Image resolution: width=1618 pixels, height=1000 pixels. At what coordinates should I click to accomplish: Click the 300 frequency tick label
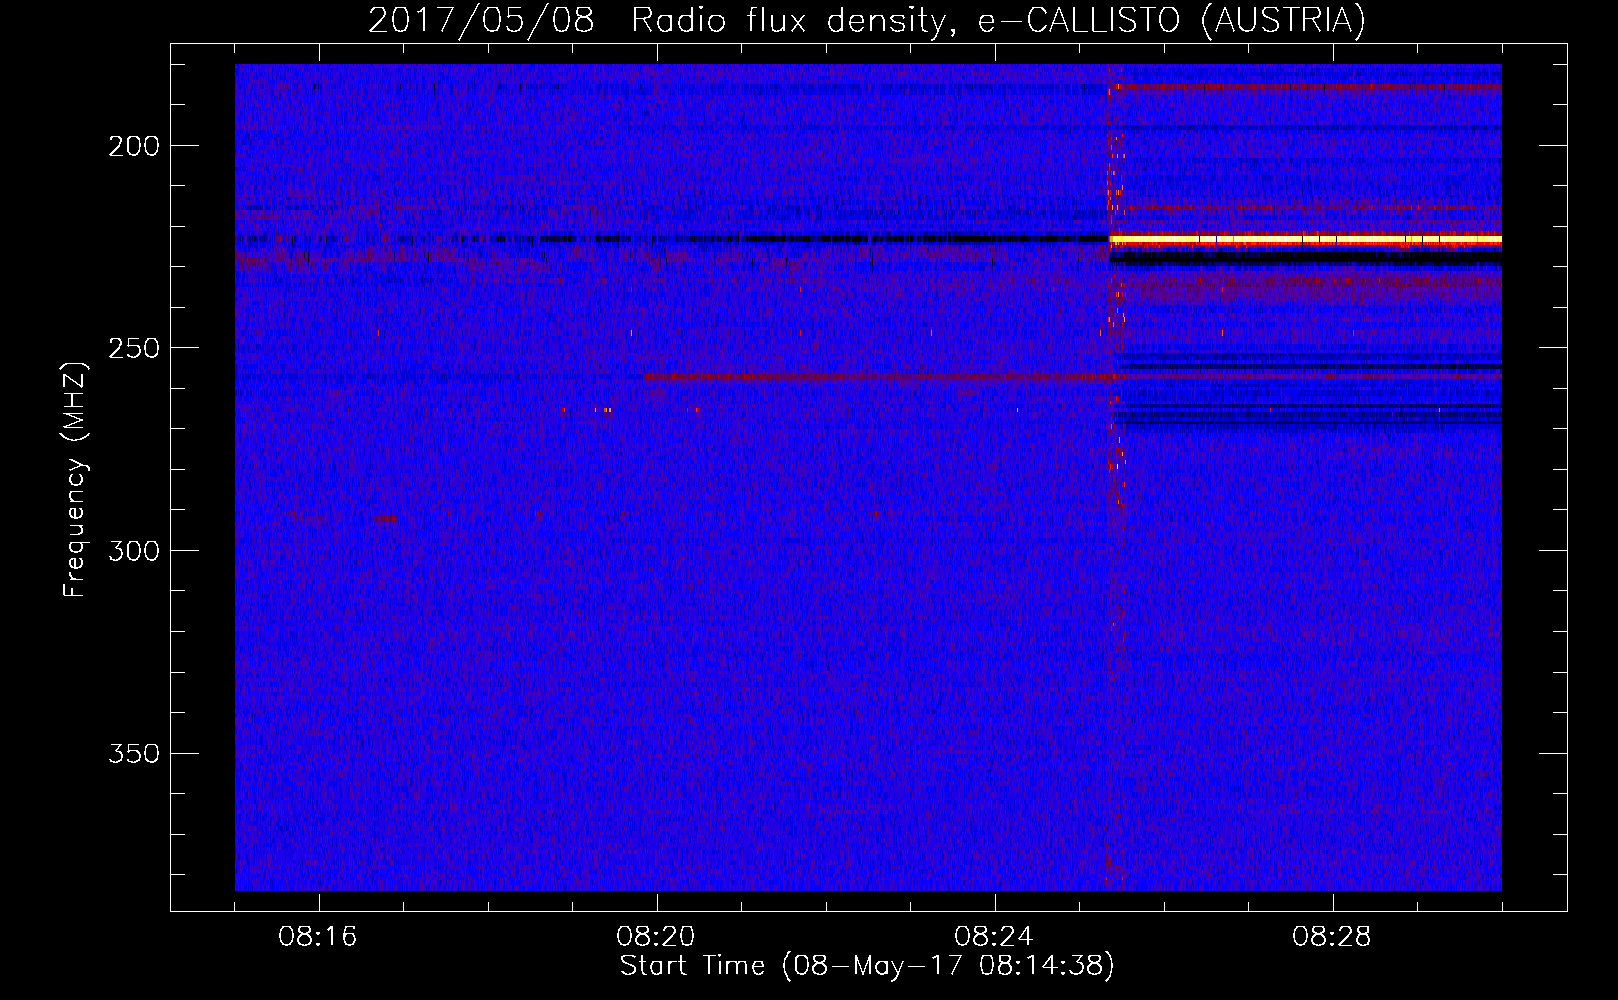coord(134,551)
